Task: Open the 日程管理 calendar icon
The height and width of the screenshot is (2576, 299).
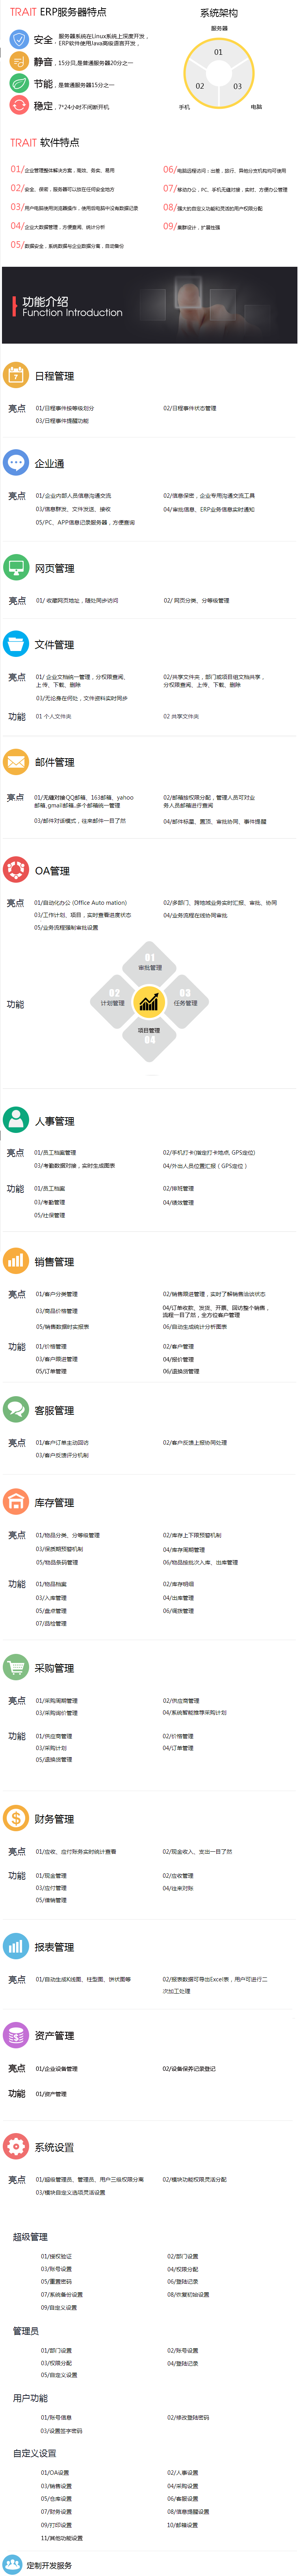Action: tap(16, 375)
